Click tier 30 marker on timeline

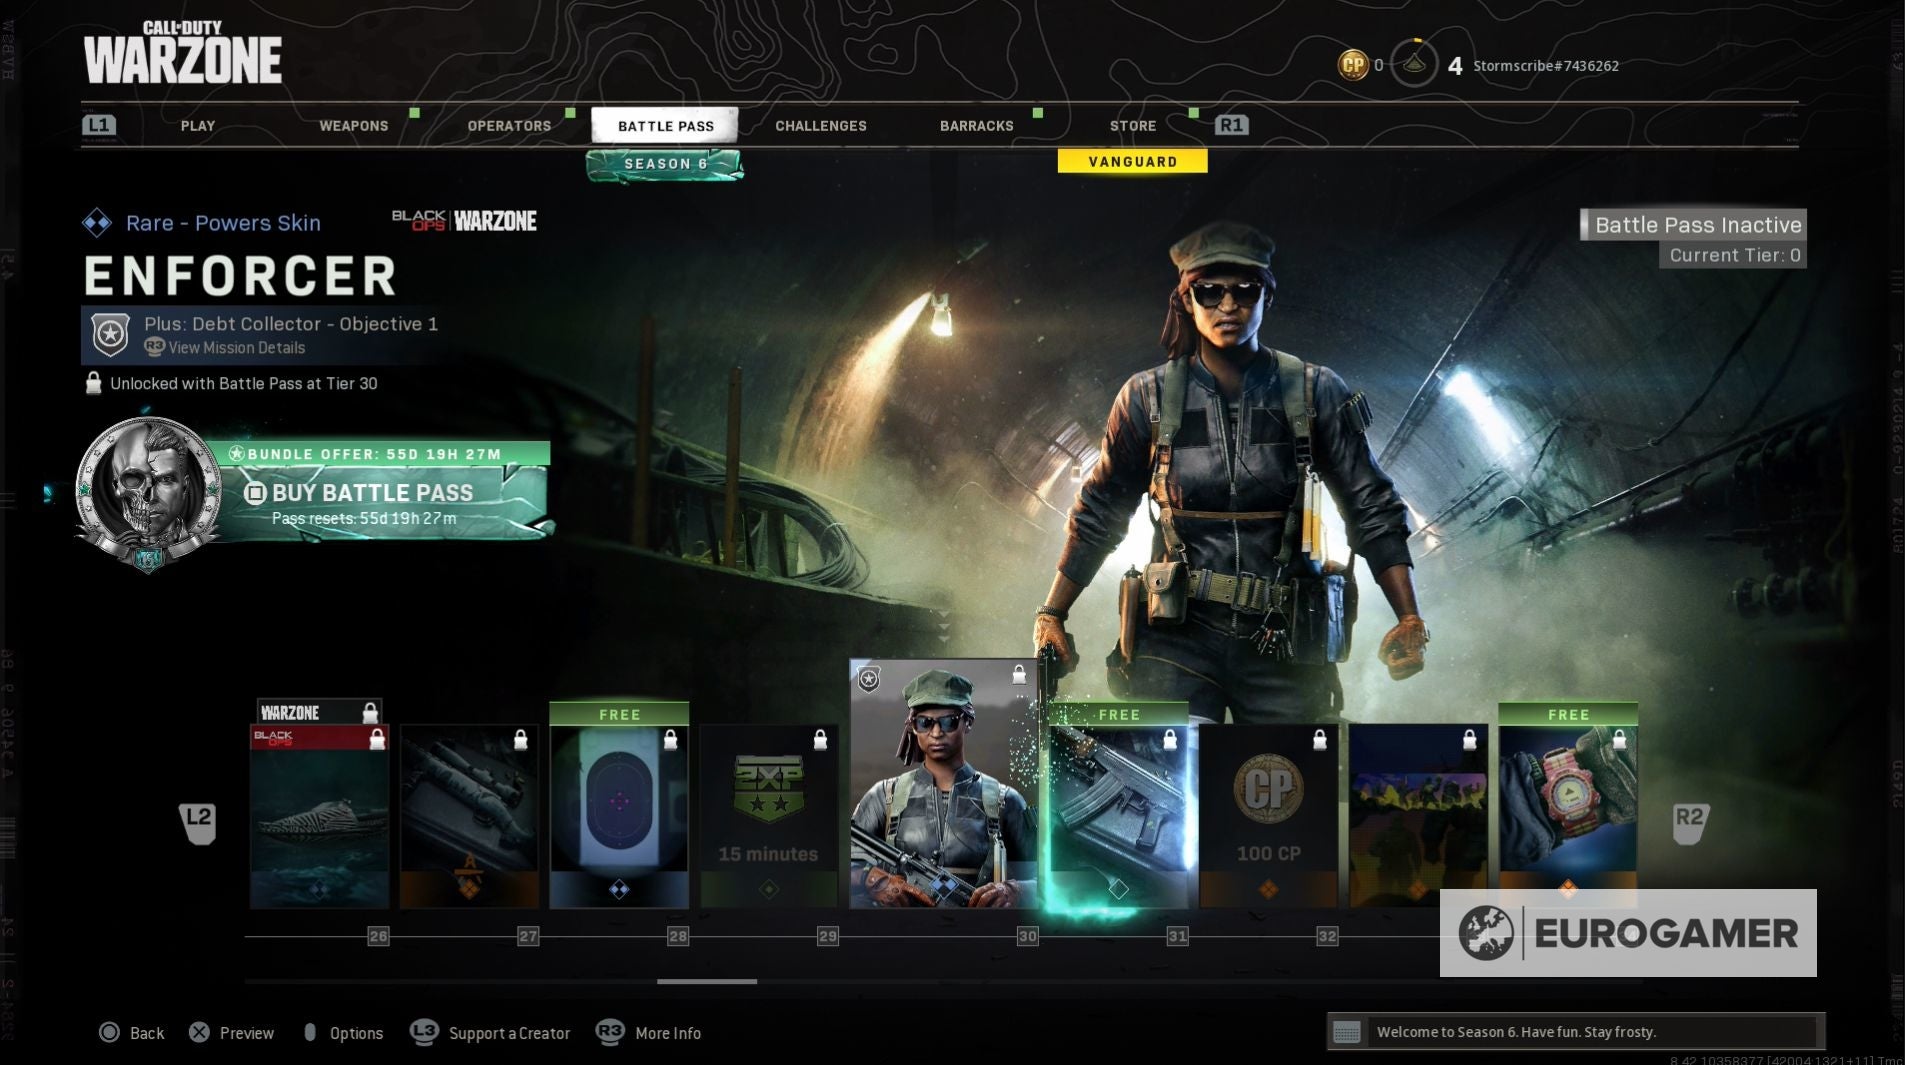point(1028,936)
